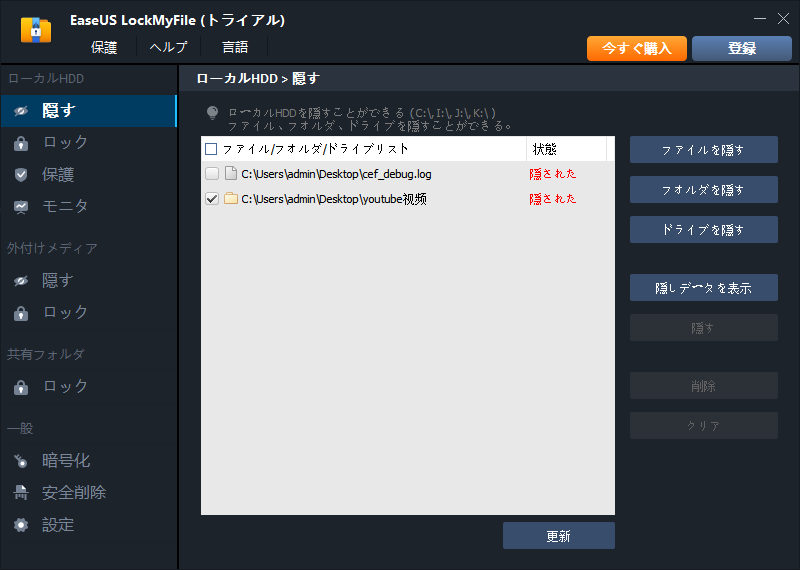Open 外付けメディア 隠す section

pos(88,281)
